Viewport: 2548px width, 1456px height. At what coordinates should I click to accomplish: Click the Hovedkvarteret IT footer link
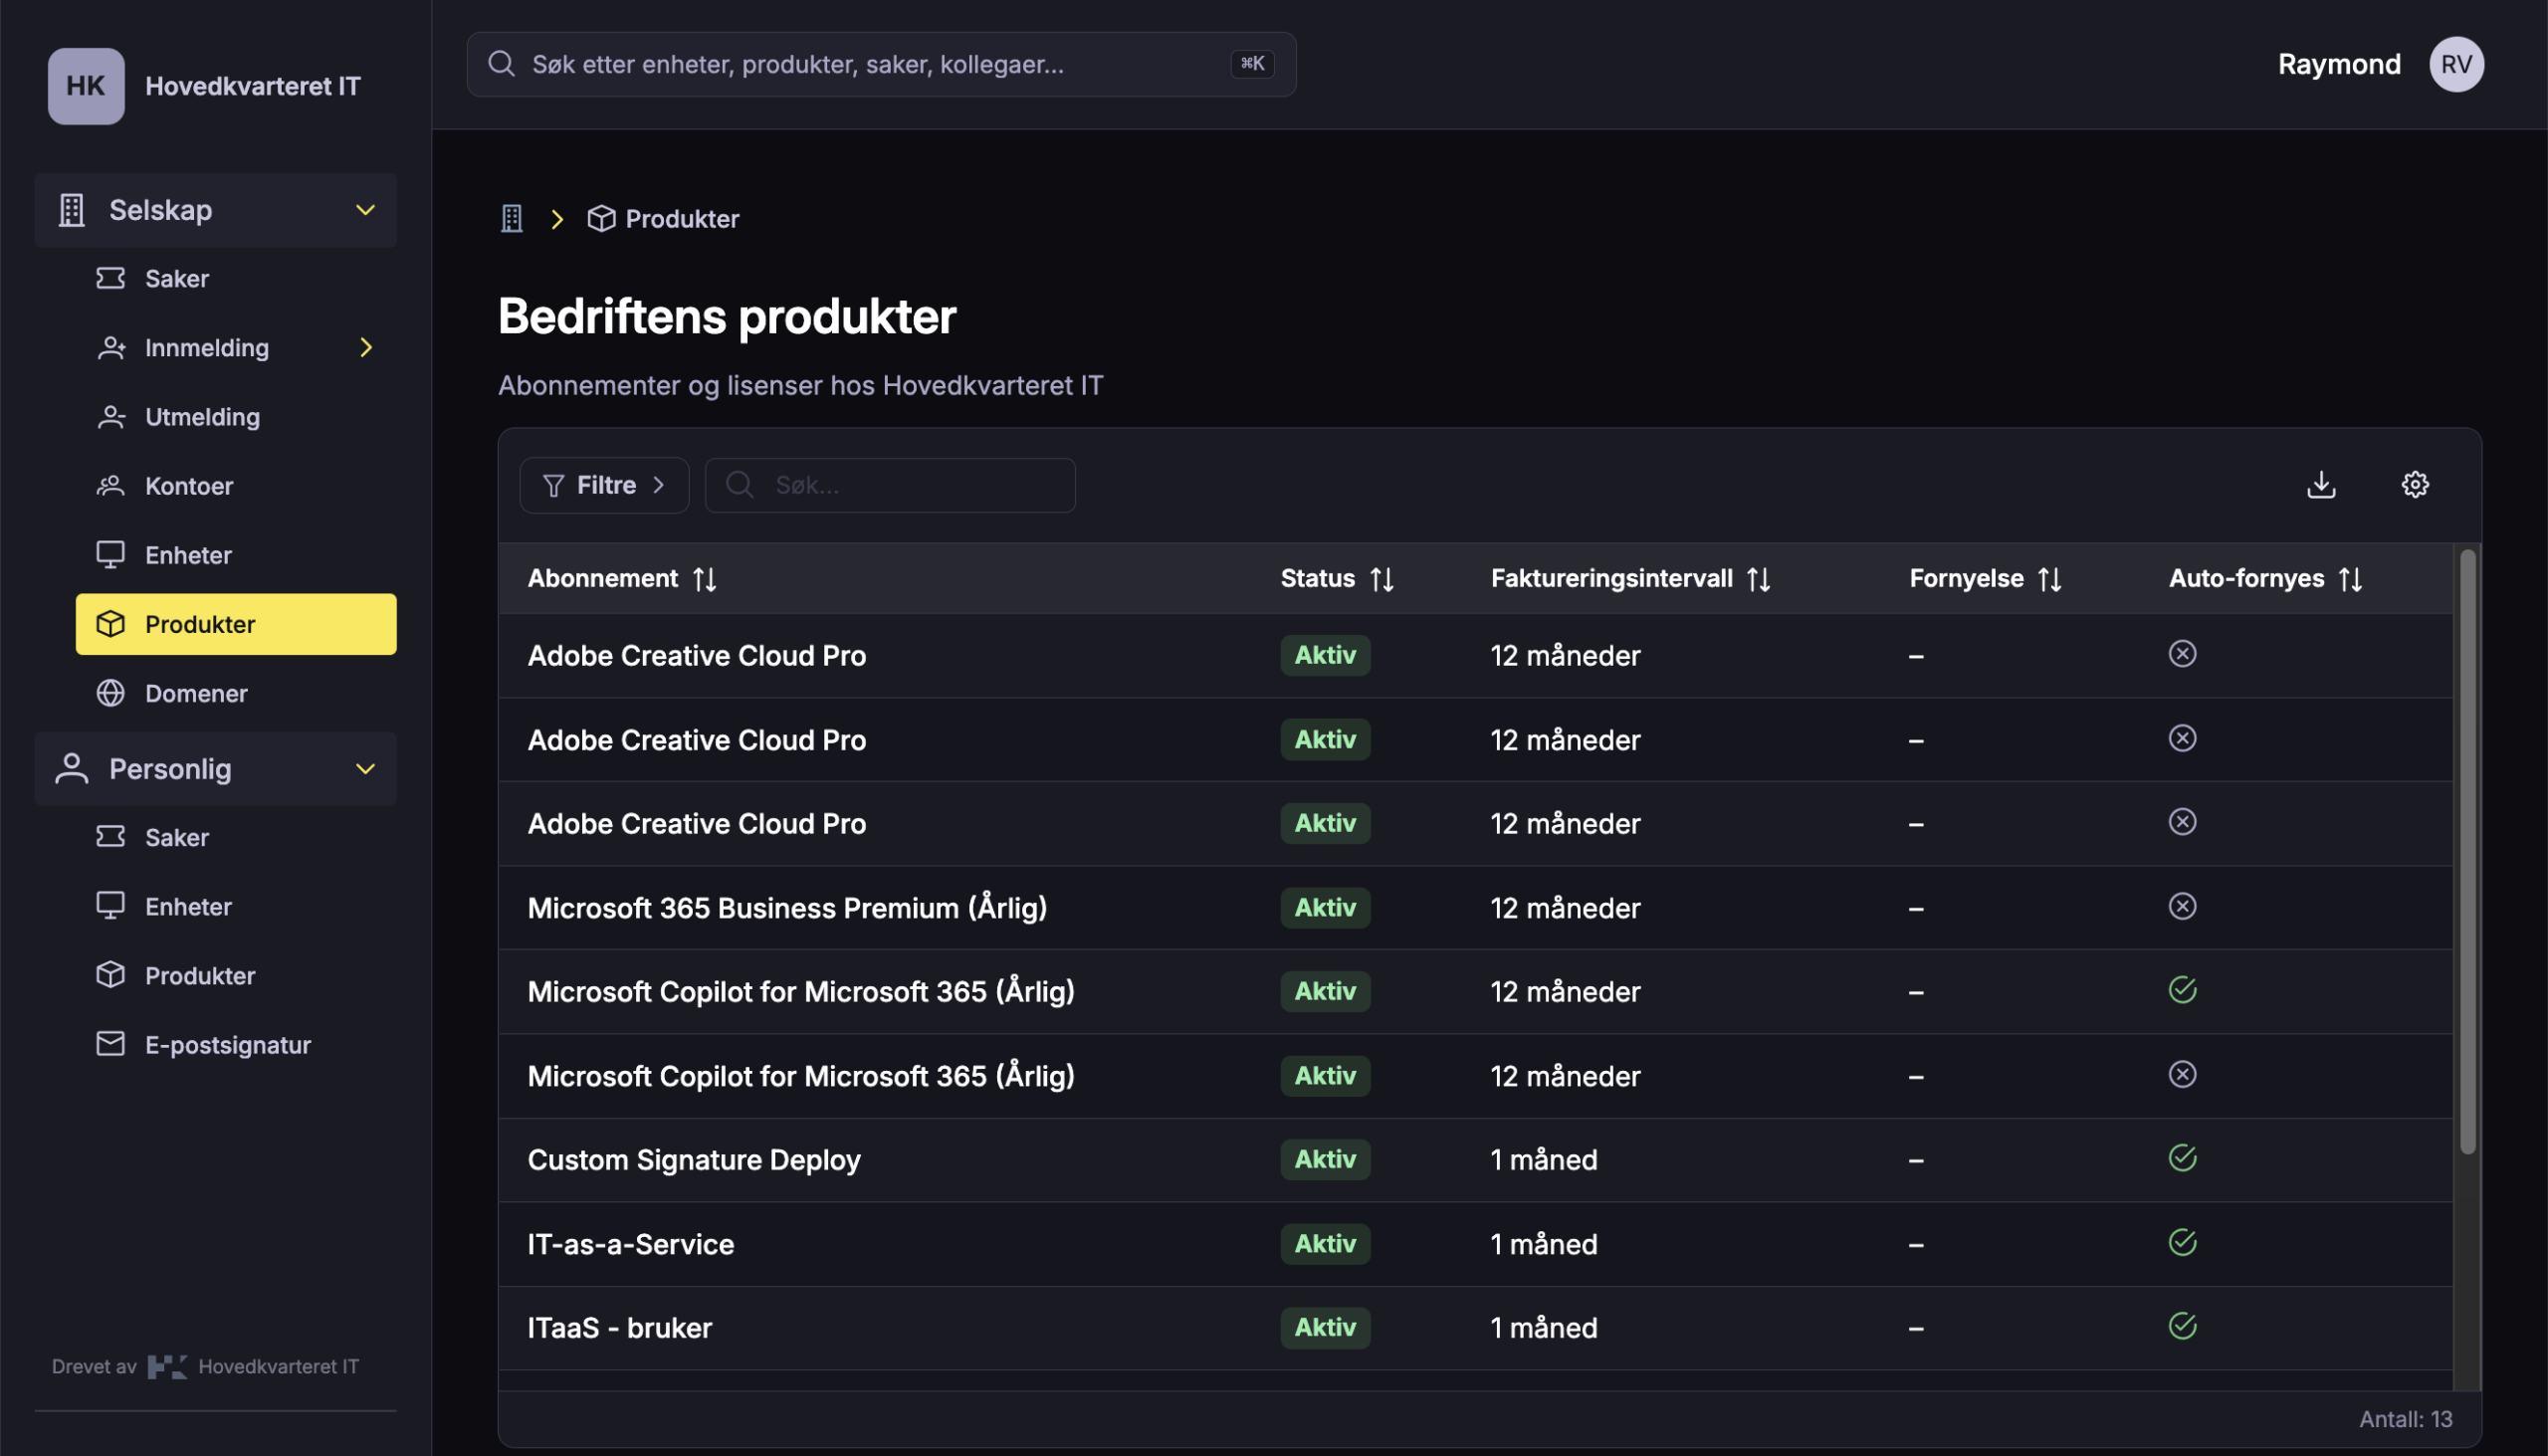click(x=278, y=1367)
